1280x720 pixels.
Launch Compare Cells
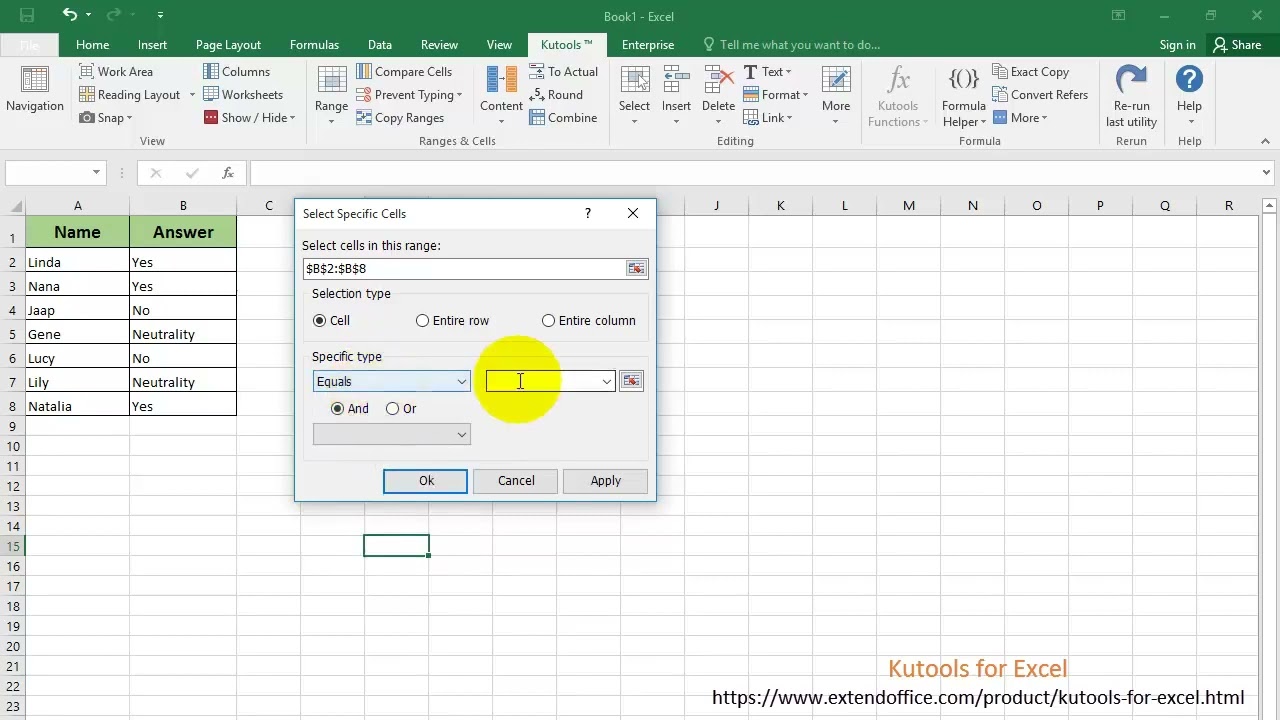404,72
